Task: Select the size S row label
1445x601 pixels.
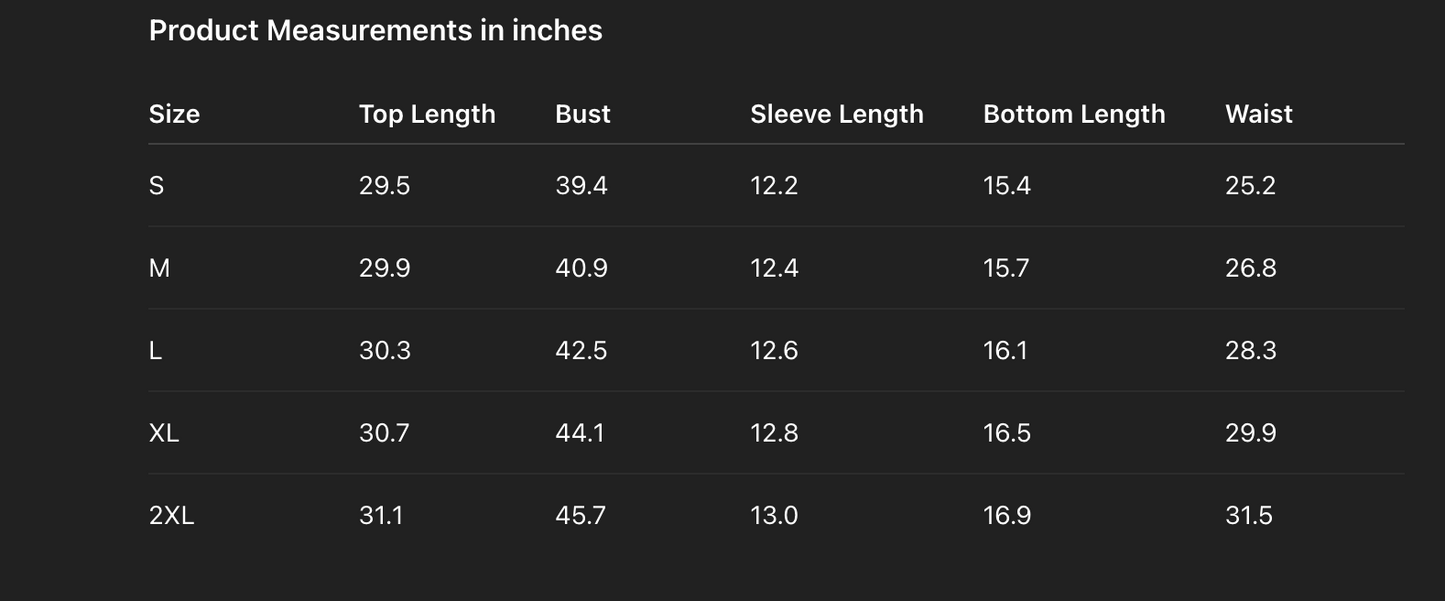Action: tap(156, 186)
